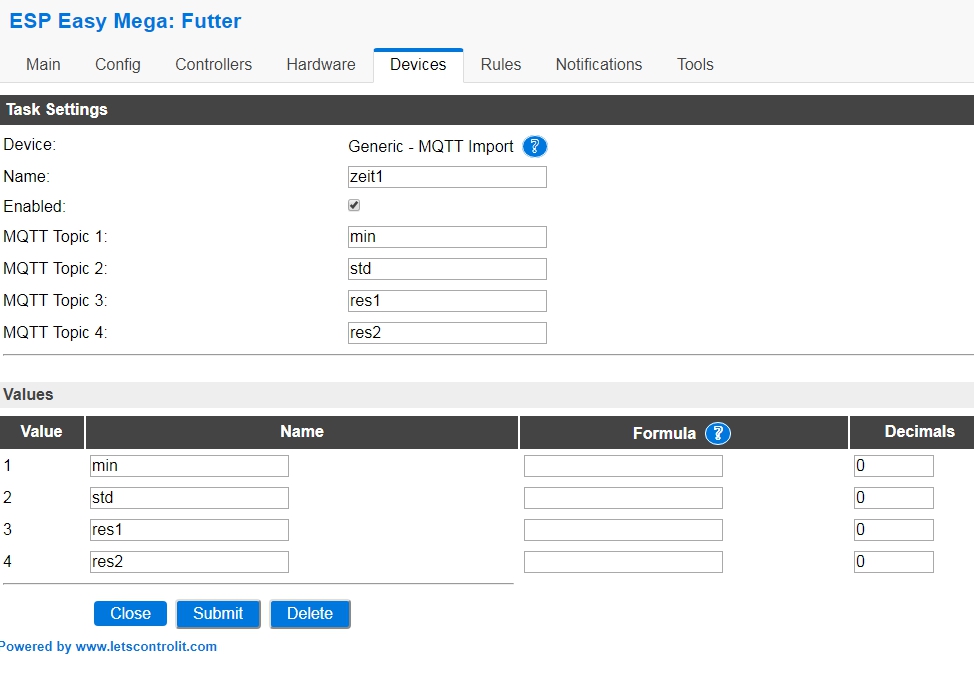The height and width of the screenshot is (690, 974).
Task: Focus the formula field for value 1
Action: click(623, 466)
